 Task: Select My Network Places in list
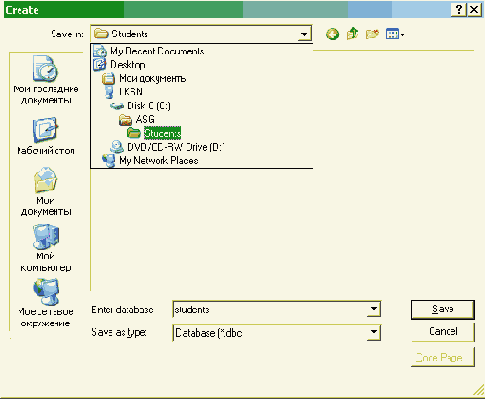tap(150, 161)
